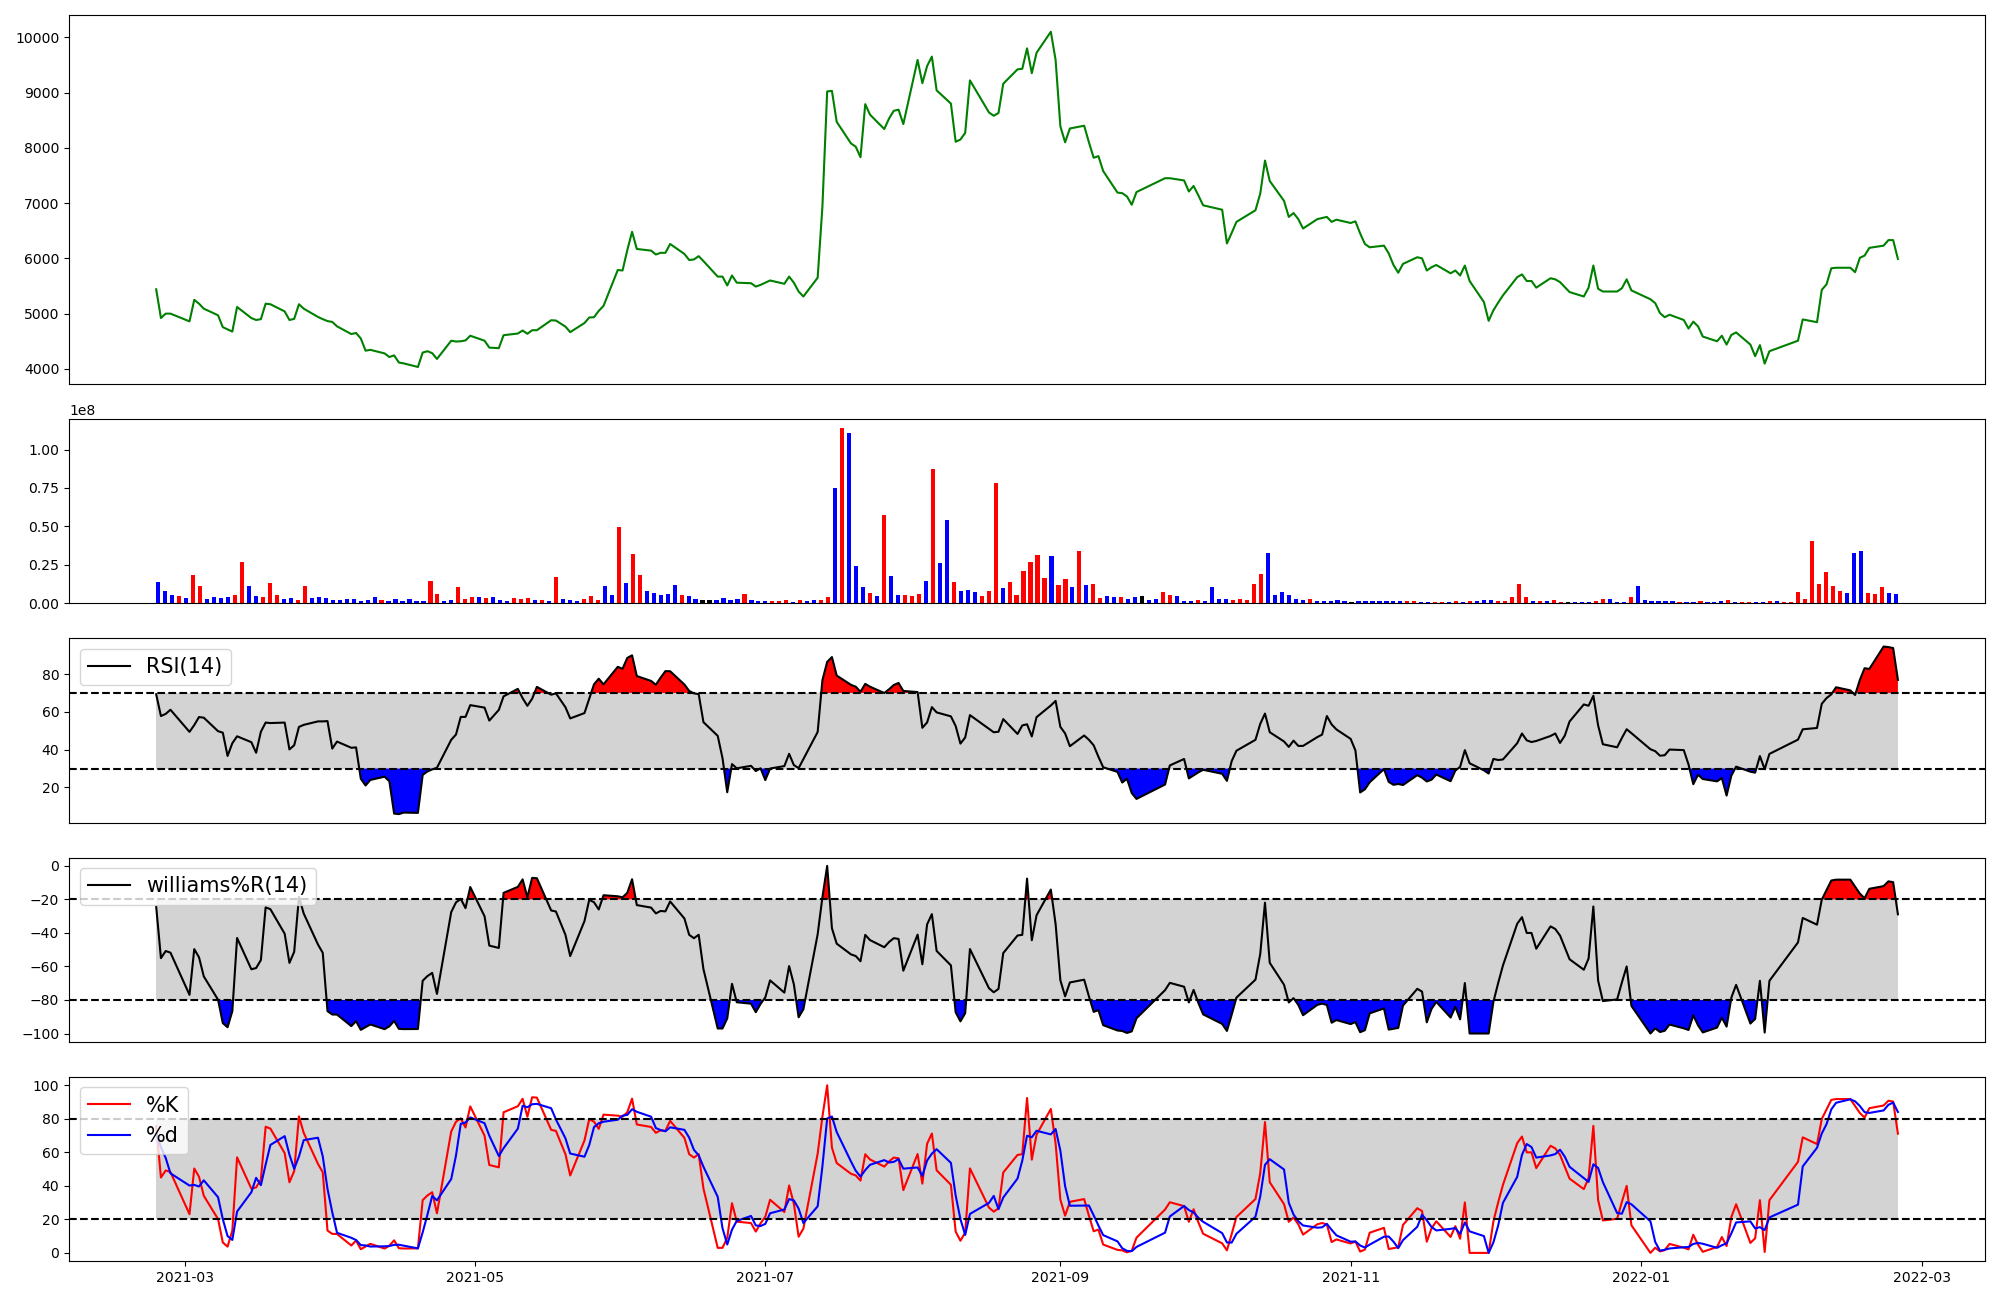The height and width of the screenshot is (1300, 2000).
Task: Click blue %d line sample in legend
Action: (109, 1135)
